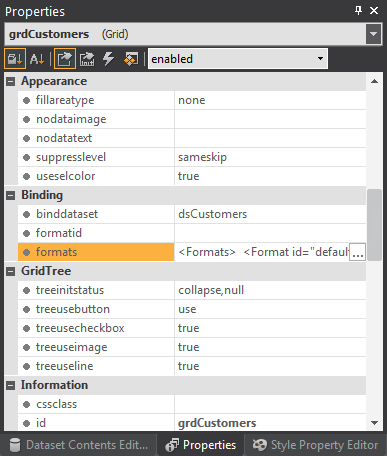Switch to Style Property Editor tab
The width and height of the screenshot is (387, 456).
315,445
